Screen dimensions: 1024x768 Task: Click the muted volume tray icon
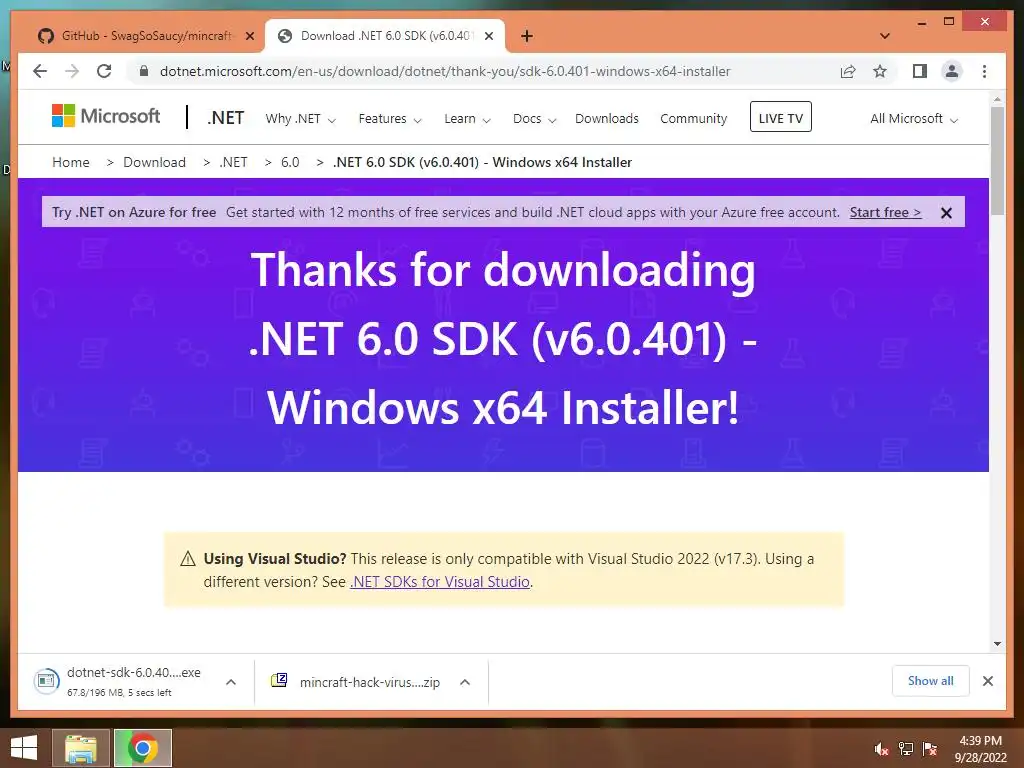(882, 749)
